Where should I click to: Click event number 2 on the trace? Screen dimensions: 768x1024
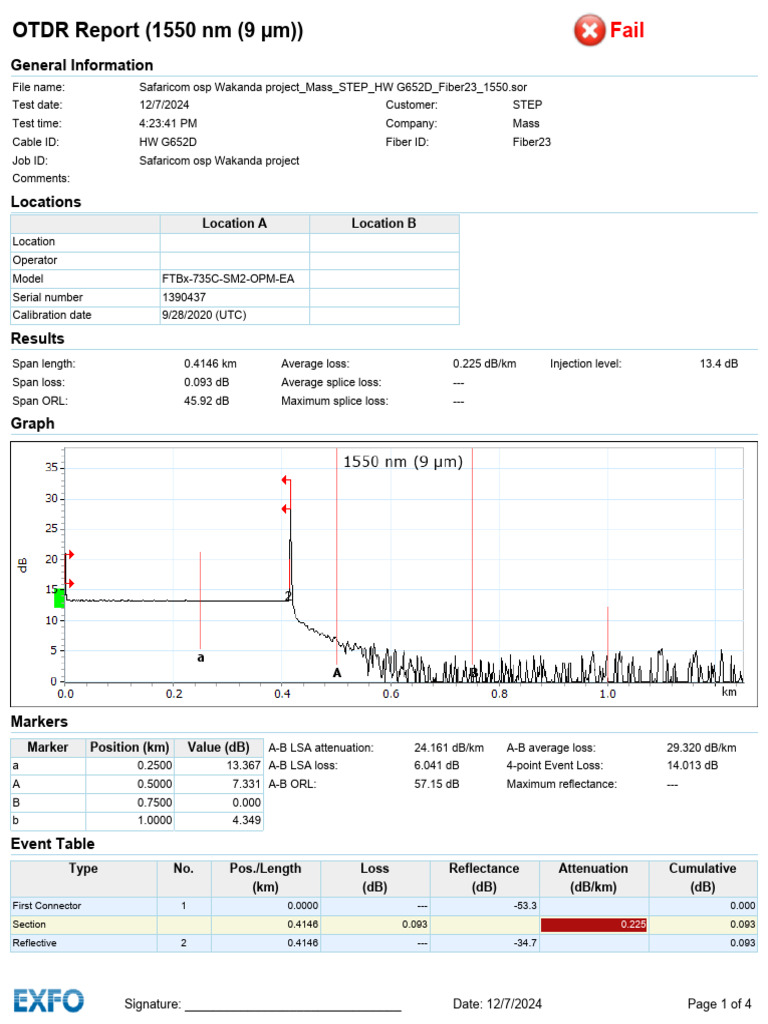point(288,596)
